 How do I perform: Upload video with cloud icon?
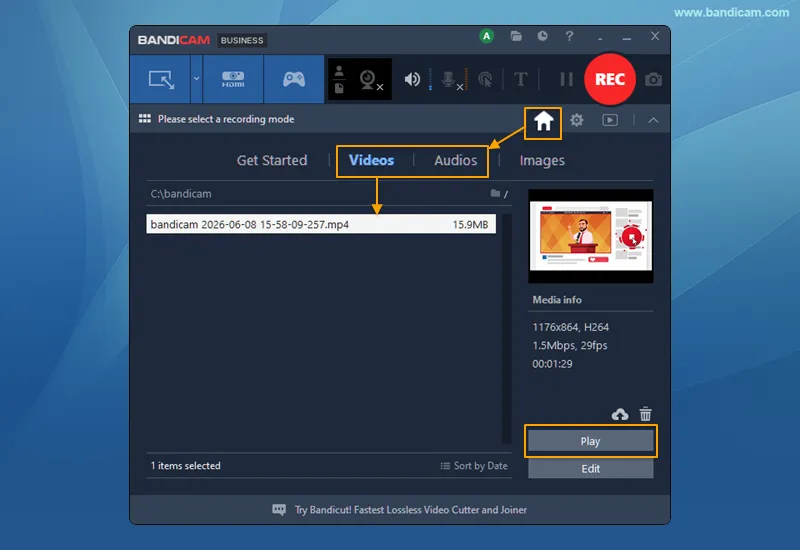(620, 414)
